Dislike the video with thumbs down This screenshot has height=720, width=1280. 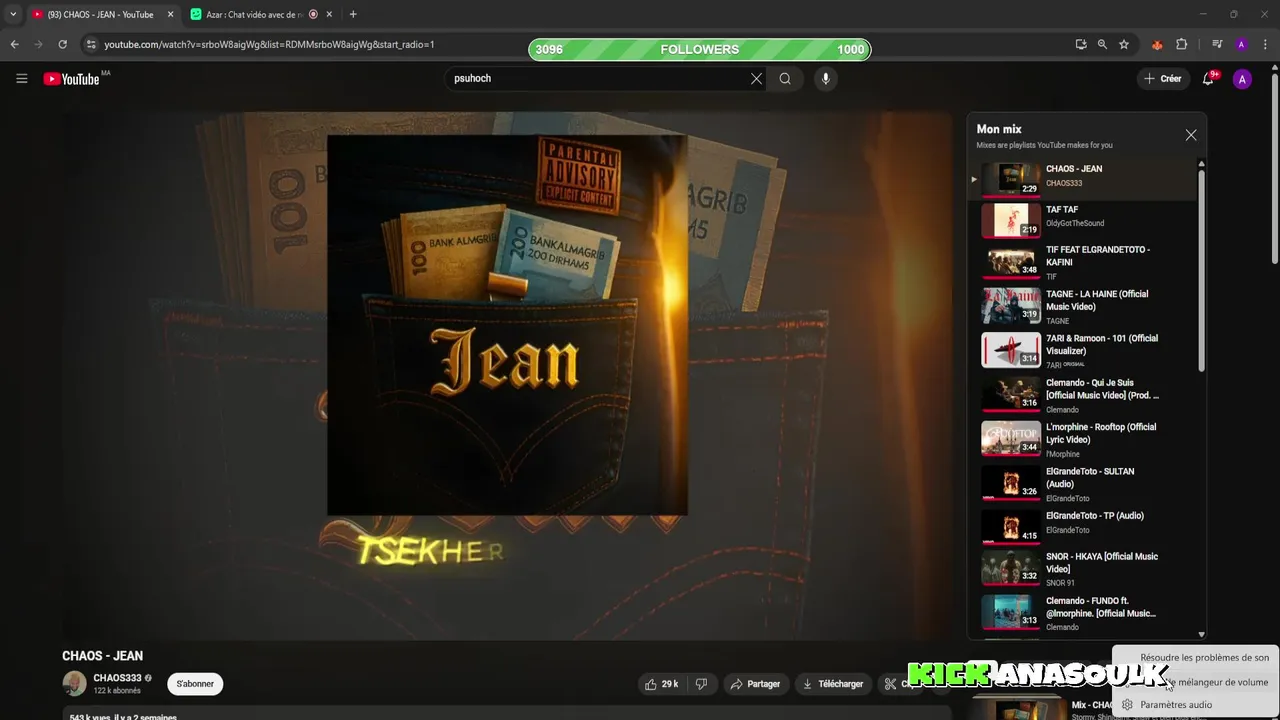point(701,684)
